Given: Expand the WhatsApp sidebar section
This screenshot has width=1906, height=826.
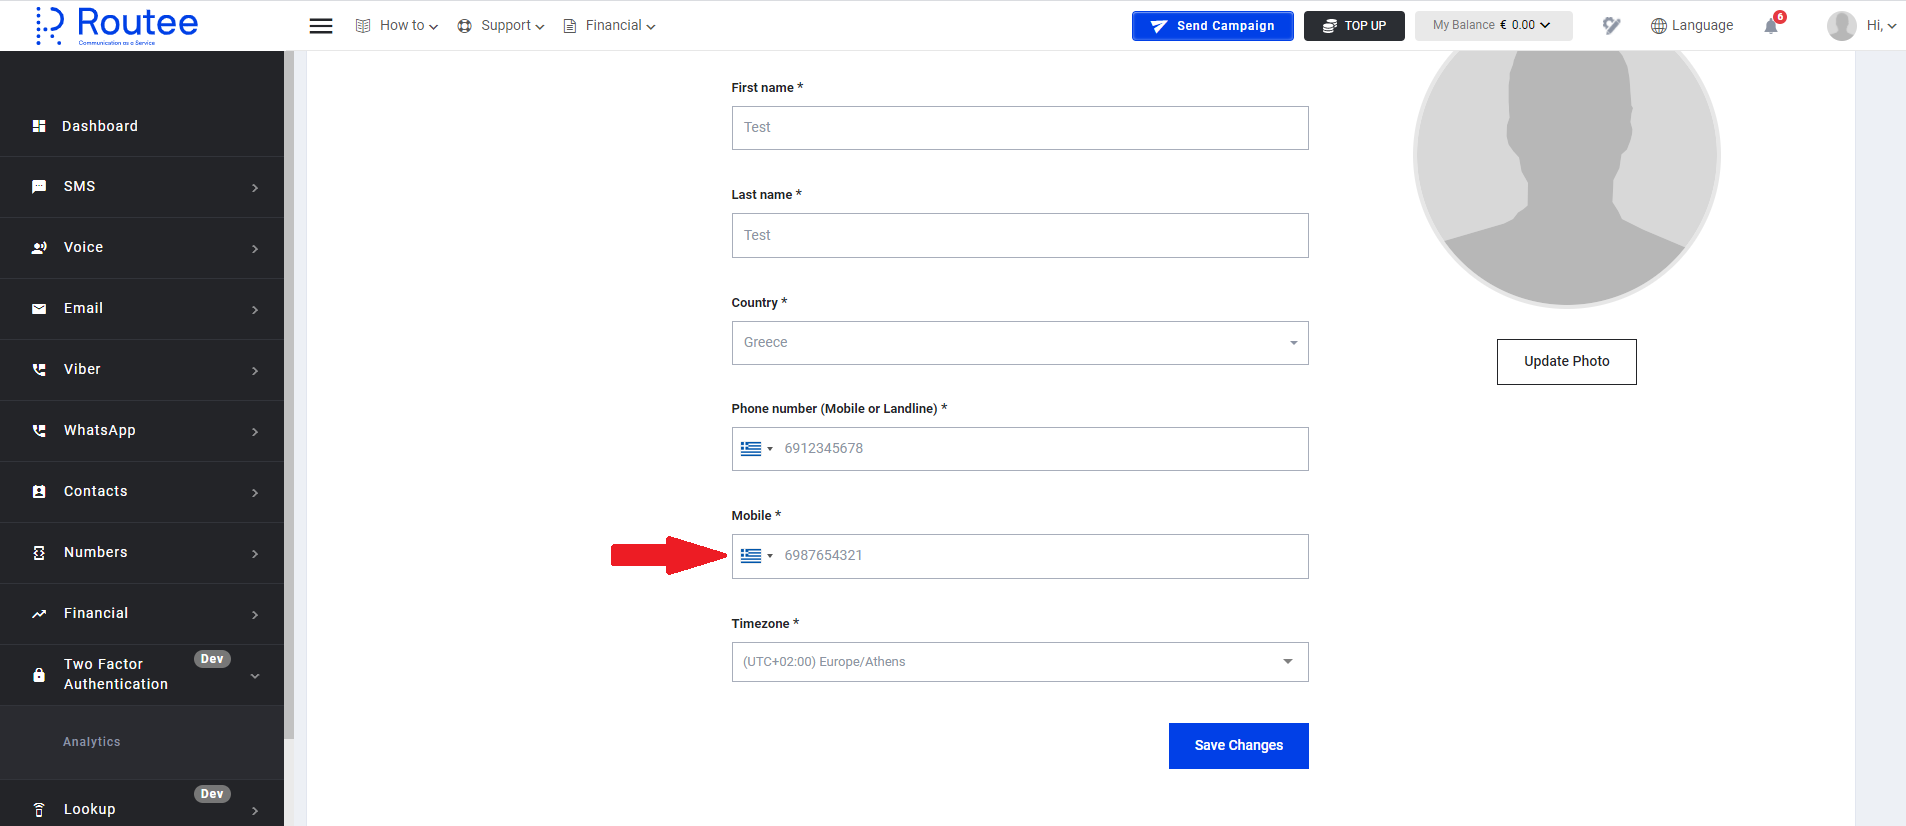Looking at the screenshot, I should click(x=255, y=432).
